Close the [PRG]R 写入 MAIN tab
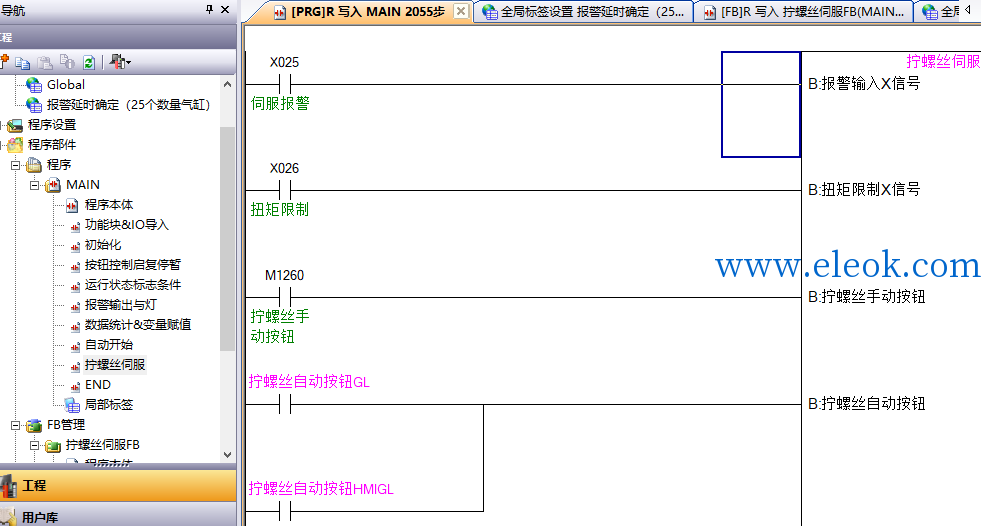The height and width of the screenshot is (526, 981). [x=460, y=11]
